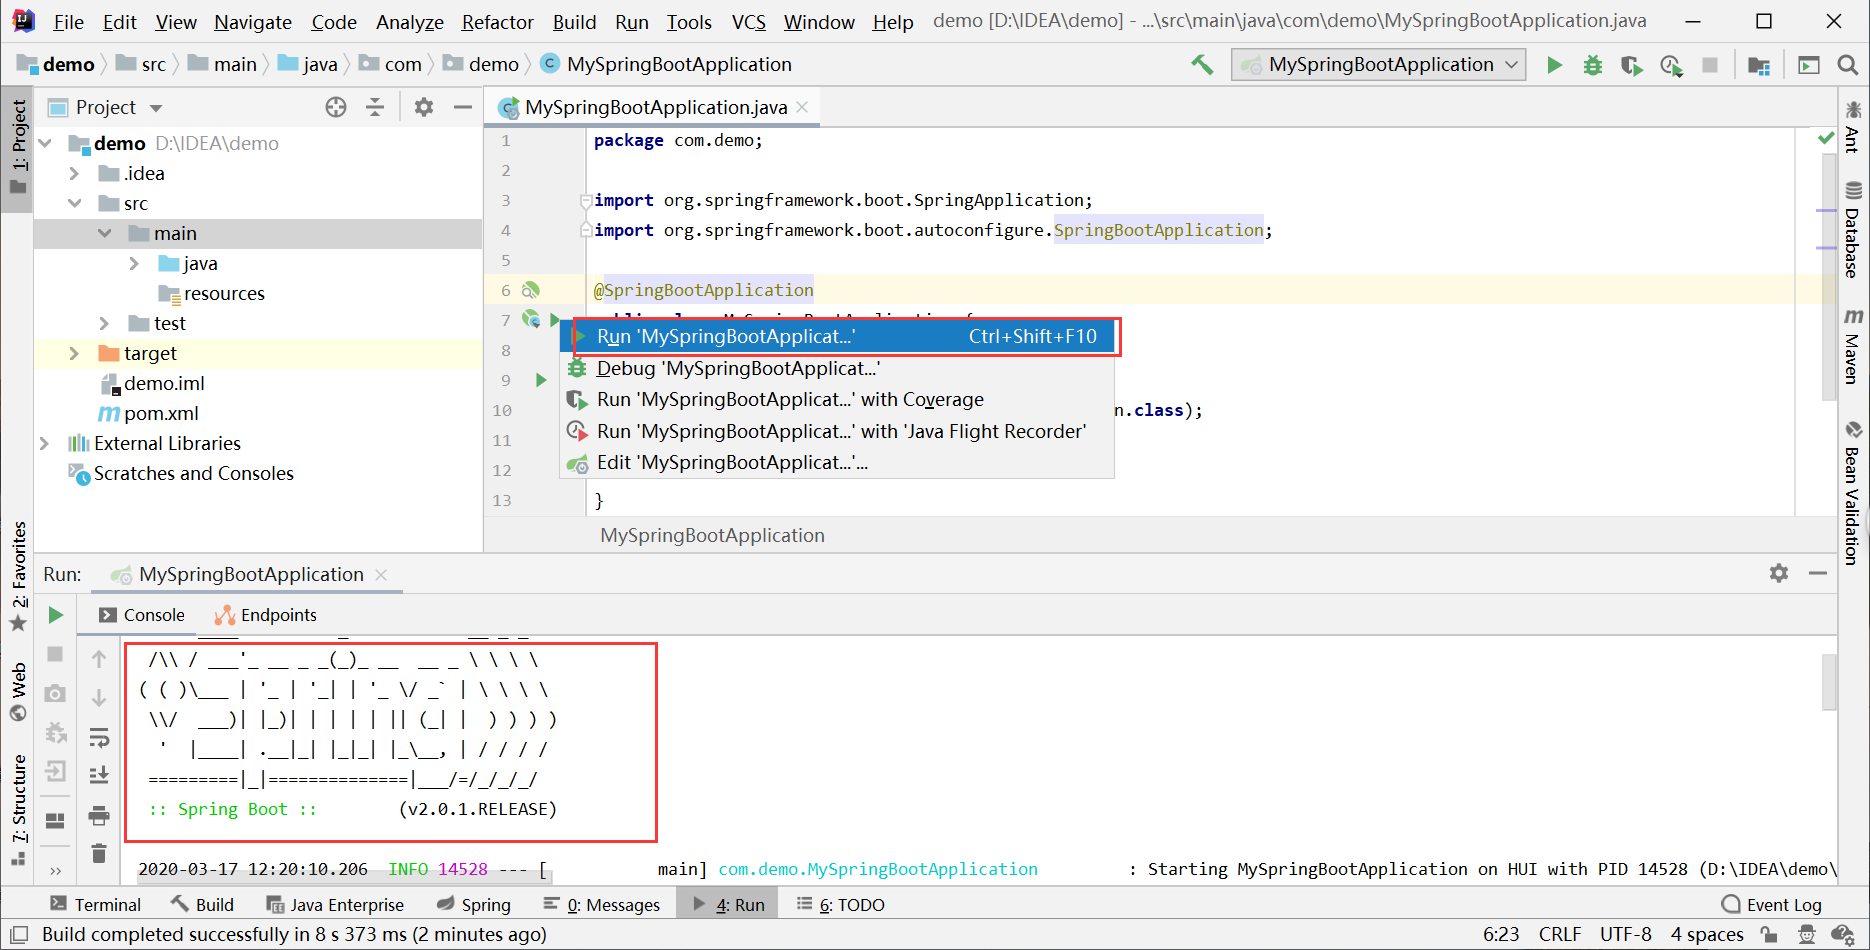Click the up stack trace arrow in console
Image resolution: width=1870 pixels, height=950 pixels.
coord(99,659)
